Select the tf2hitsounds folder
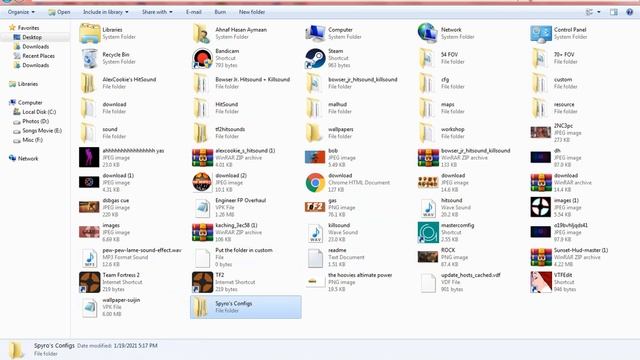 219,133
